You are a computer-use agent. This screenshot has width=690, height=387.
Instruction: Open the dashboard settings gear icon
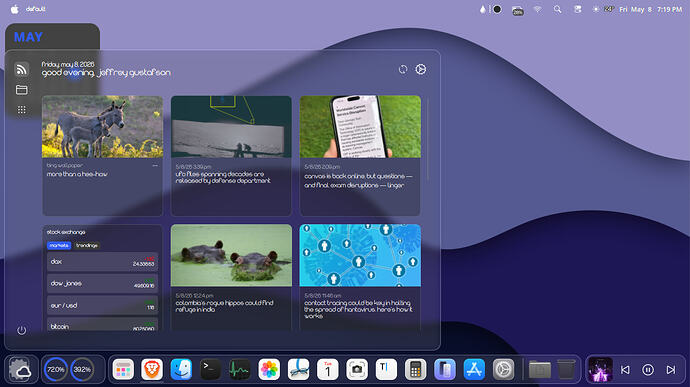coord(421,70)
